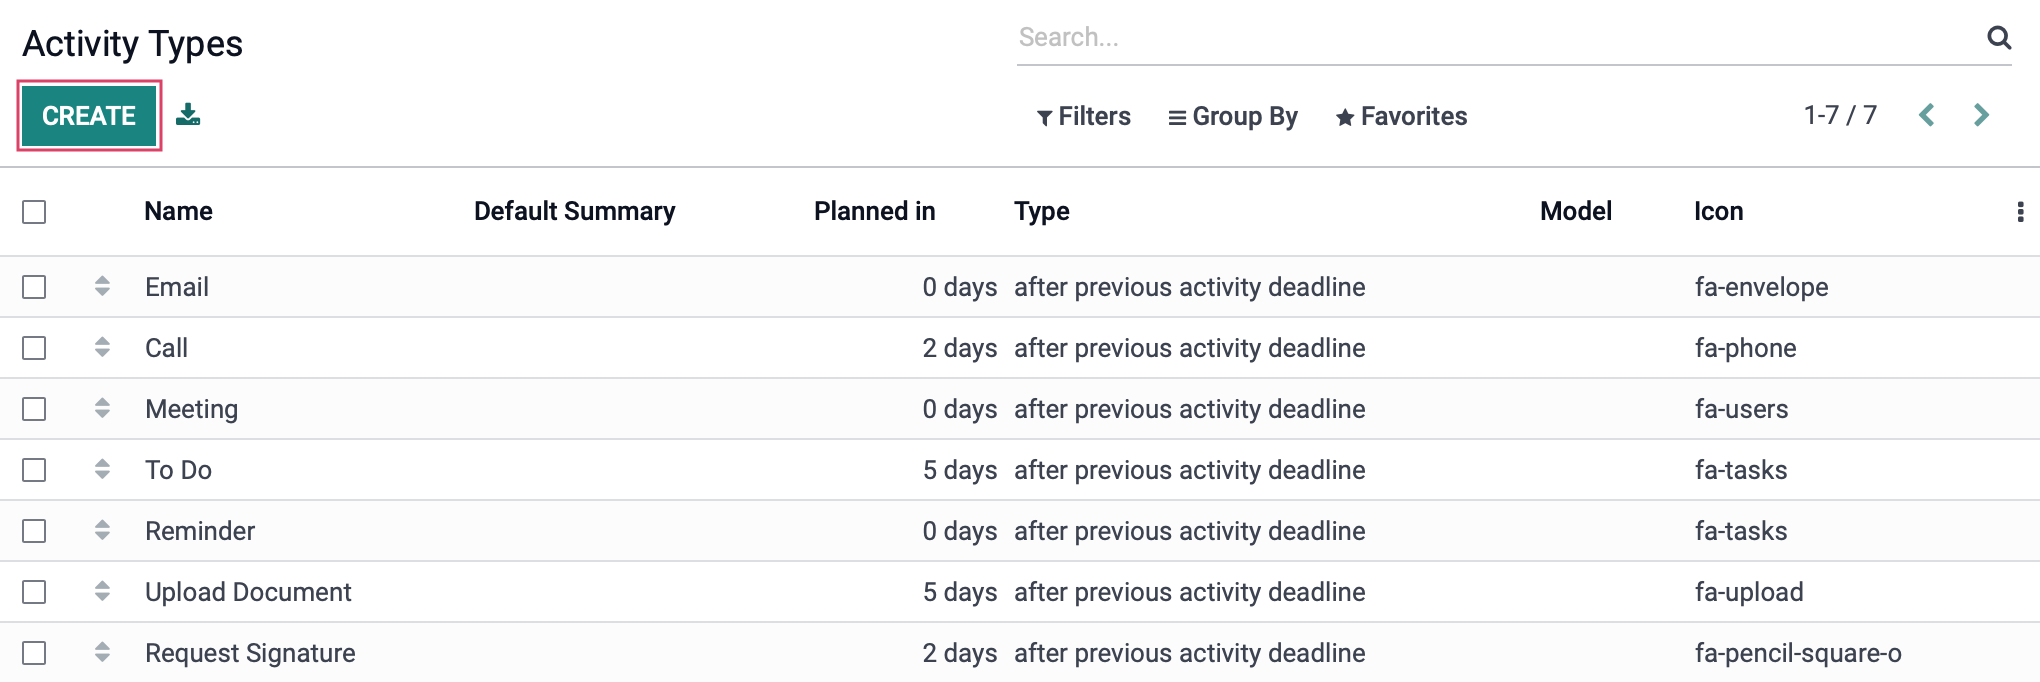Viewport: 2040px width, 682px height.
Task: Sort by the Model column header
Action: (x=1576, y=211)
